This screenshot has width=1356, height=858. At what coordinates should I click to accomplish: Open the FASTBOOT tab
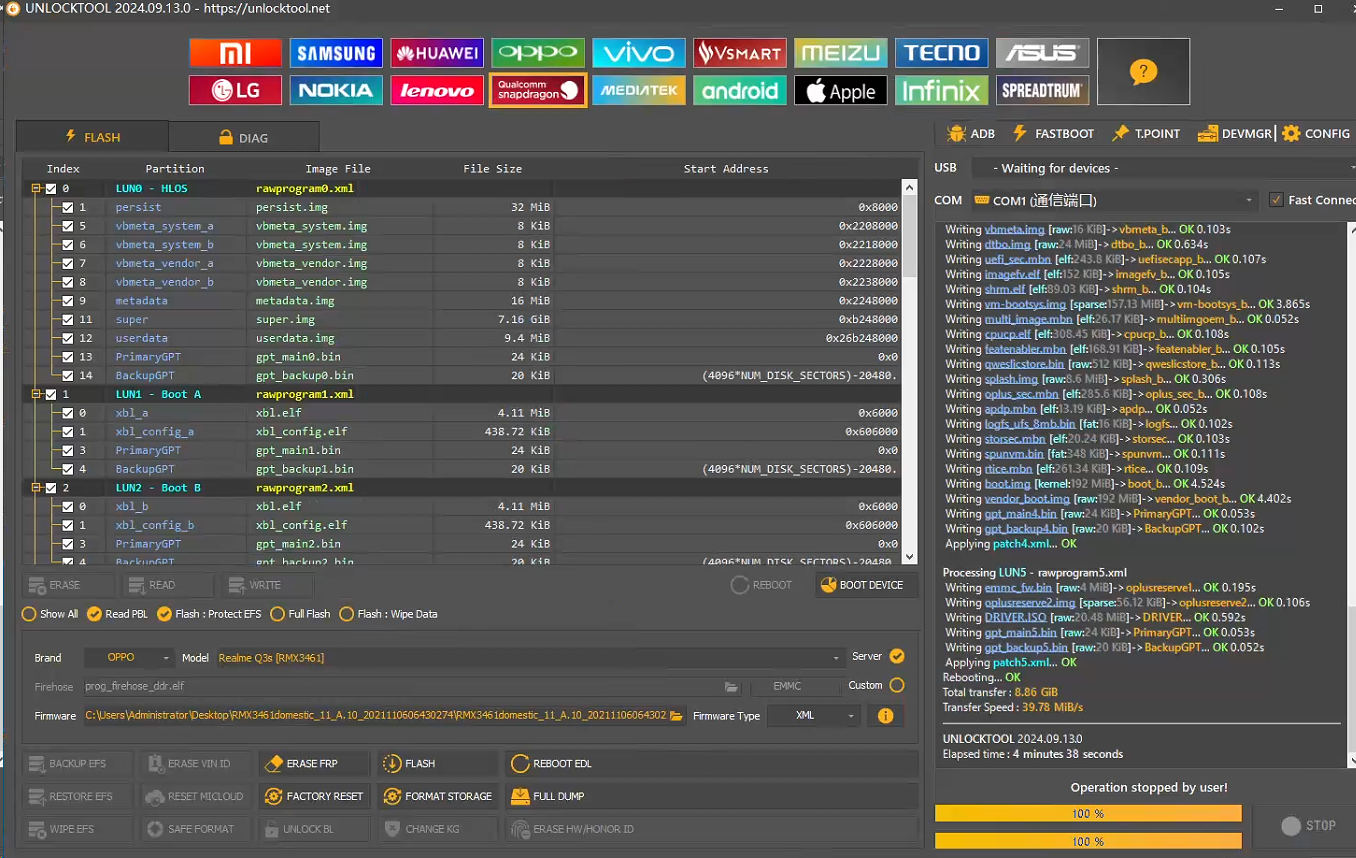click(1053, 133)
